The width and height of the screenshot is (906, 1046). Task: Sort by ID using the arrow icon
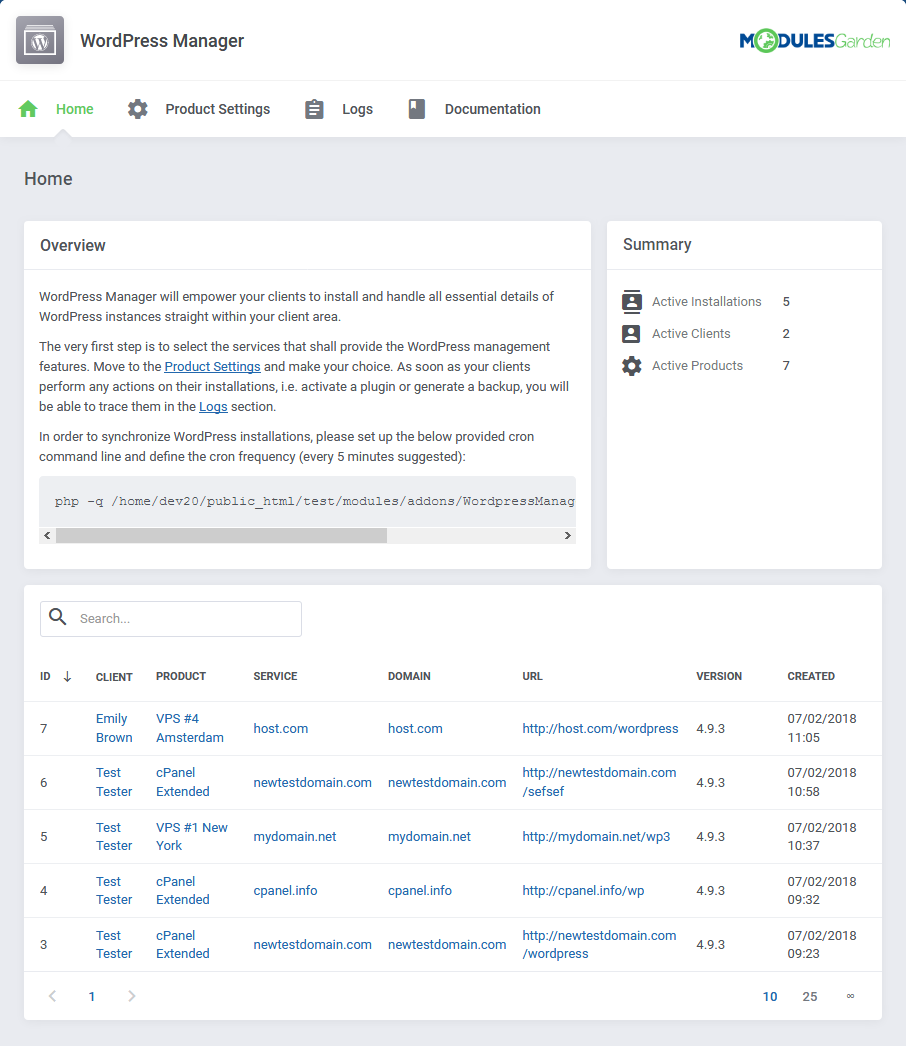[x=67, y=676]
